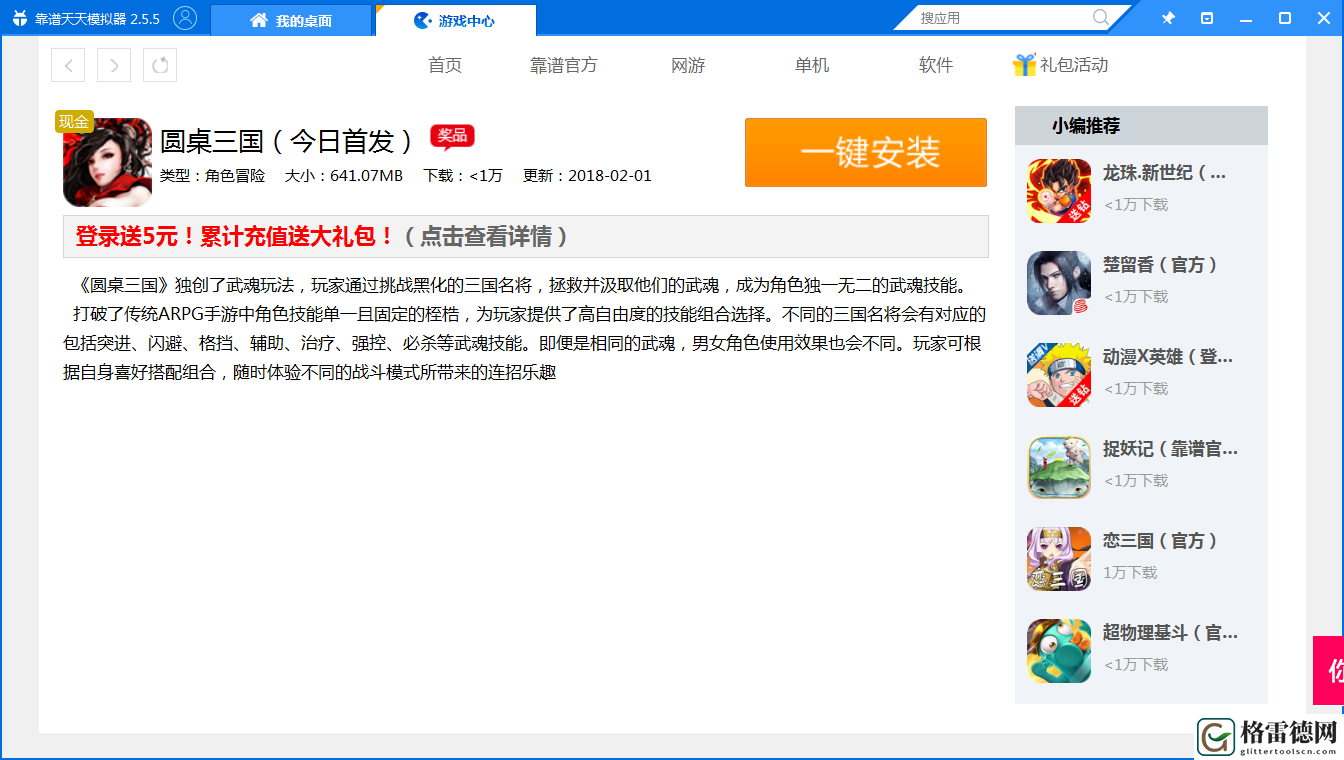The width and height of the screenshot is (1344, 760).
Task: Open the 动漫X英雄 recommendation title
Action: tap(1168, 357)
